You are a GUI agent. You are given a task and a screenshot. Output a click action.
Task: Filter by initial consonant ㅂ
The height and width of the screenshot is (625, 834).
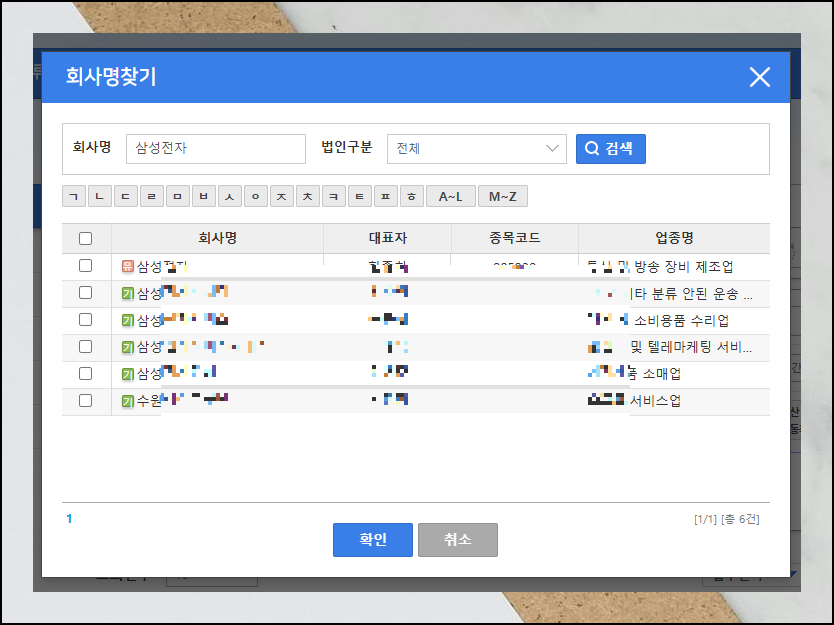pos(204,196)
